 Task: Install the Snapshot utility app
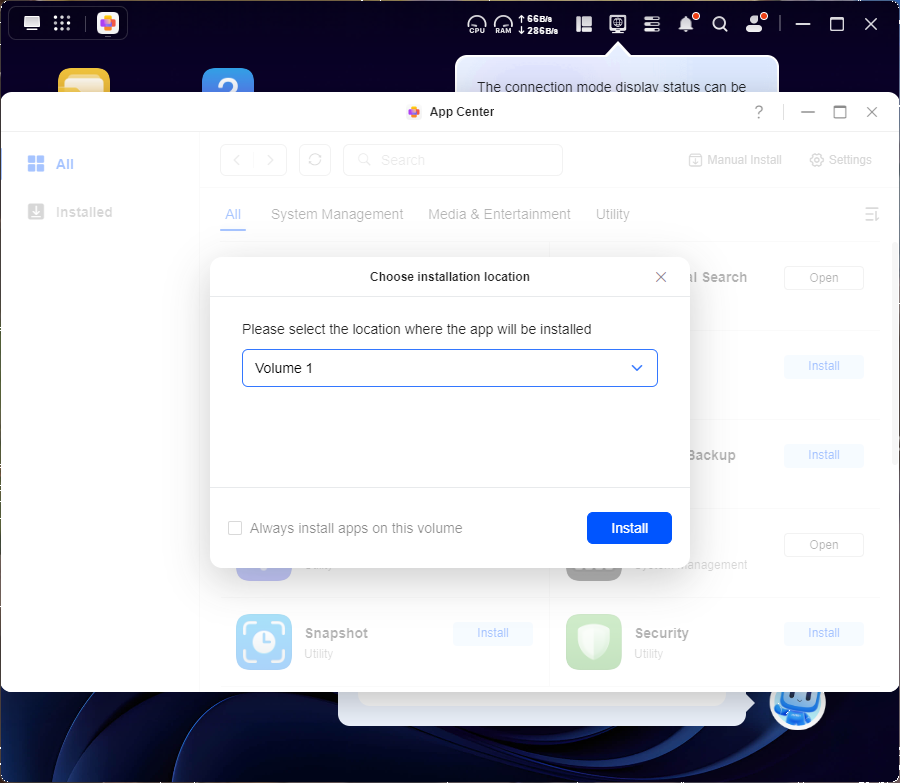493,633
